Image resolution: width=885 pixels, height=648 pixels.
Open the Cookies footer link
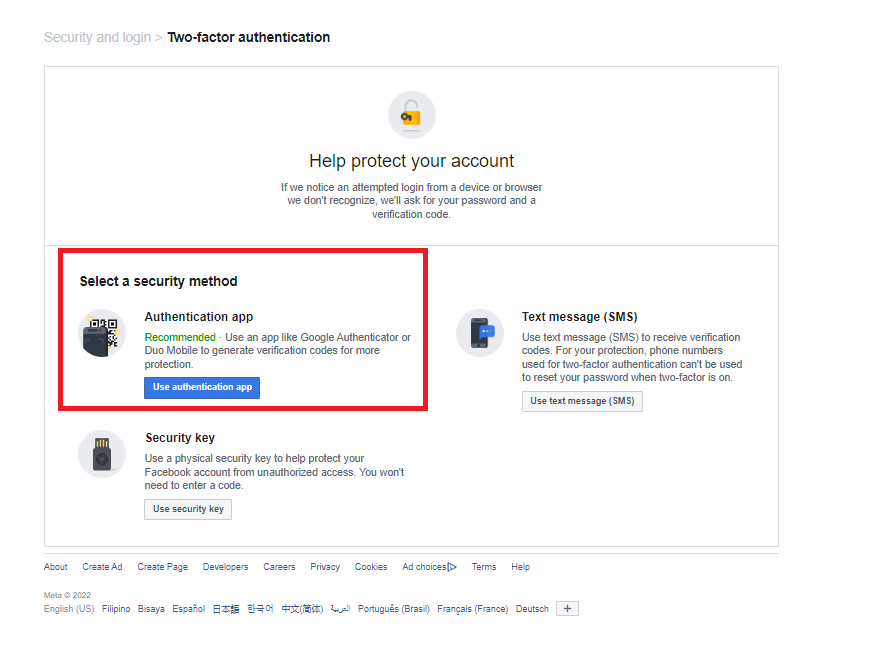(371, 567)
